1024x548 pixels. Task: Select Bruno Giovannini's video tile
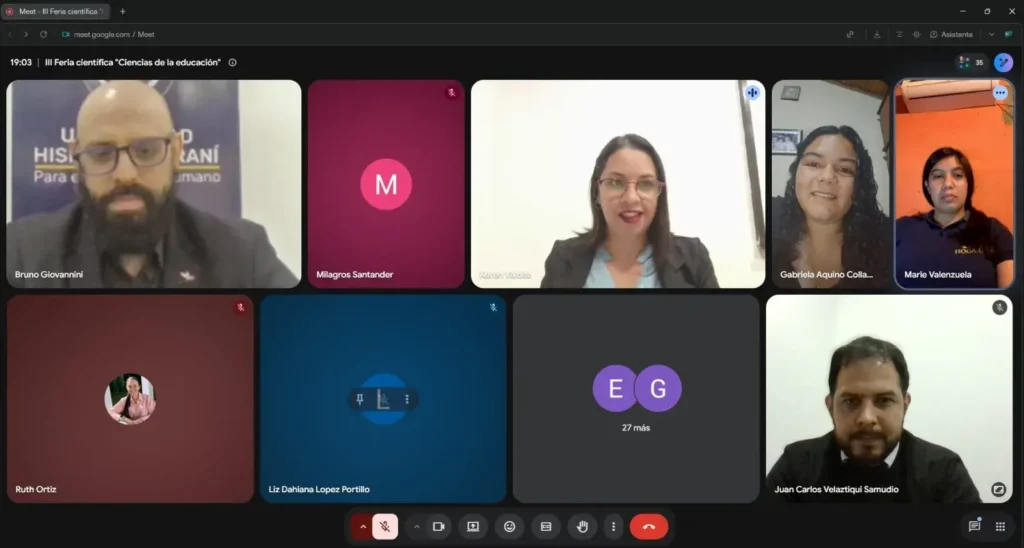pos(154,184)
